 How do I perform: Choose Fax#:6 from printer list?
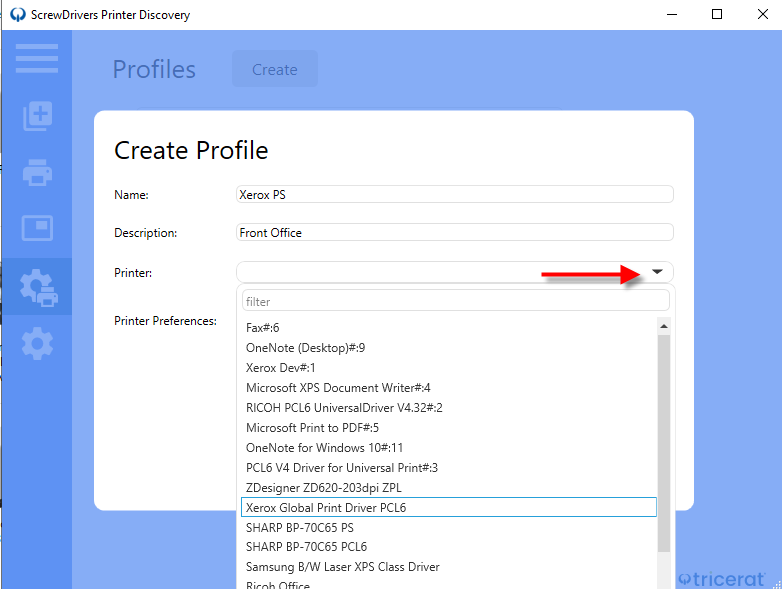click(x=449, y=328)
